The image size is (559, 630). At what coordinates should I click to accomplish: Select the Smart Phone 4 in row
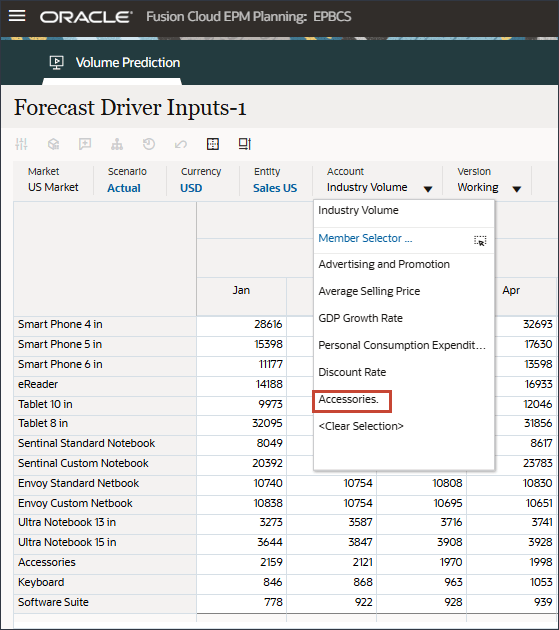[x=105, y=326]
